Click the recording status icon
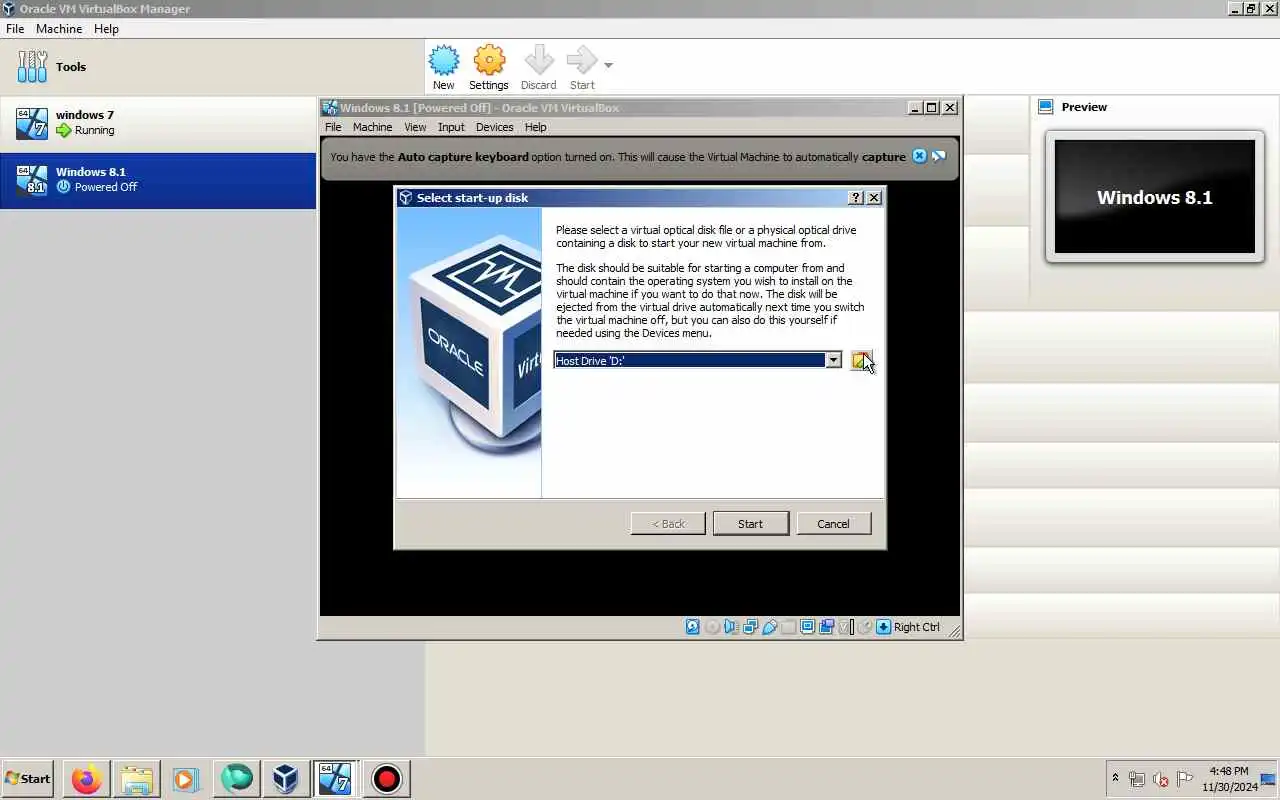Viewport: 1280px width, 800px height. [x=826, y=627]
